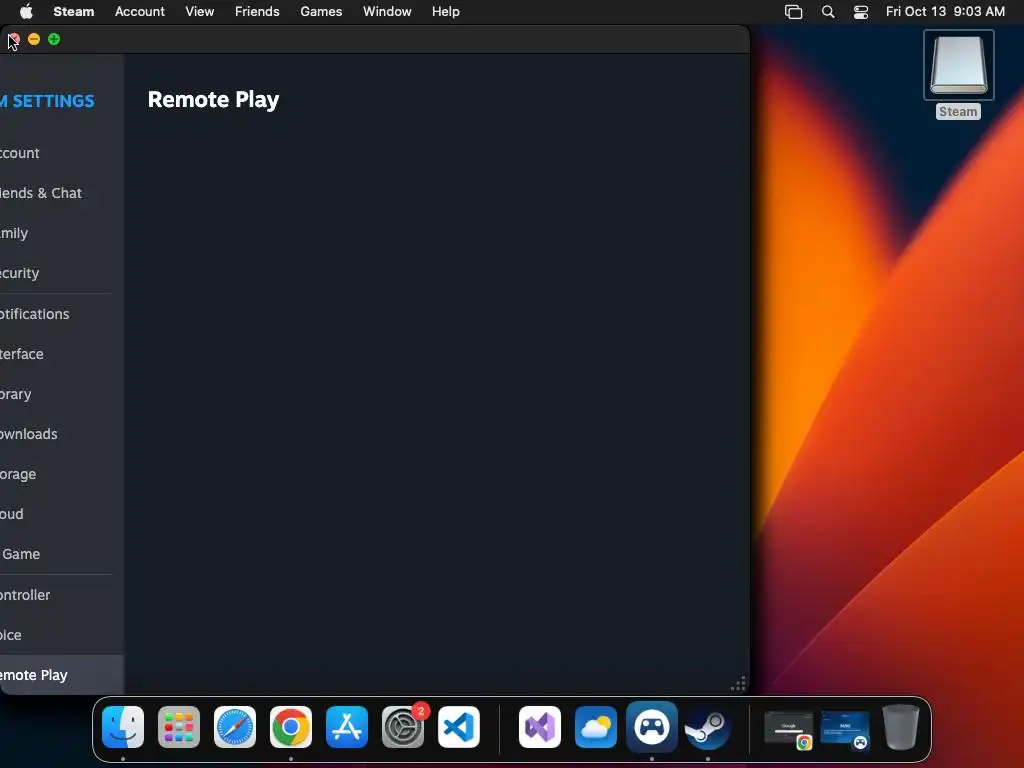Open Finder from the dock
Viewport: 1024px width, 768px height.
coord(123,727)
